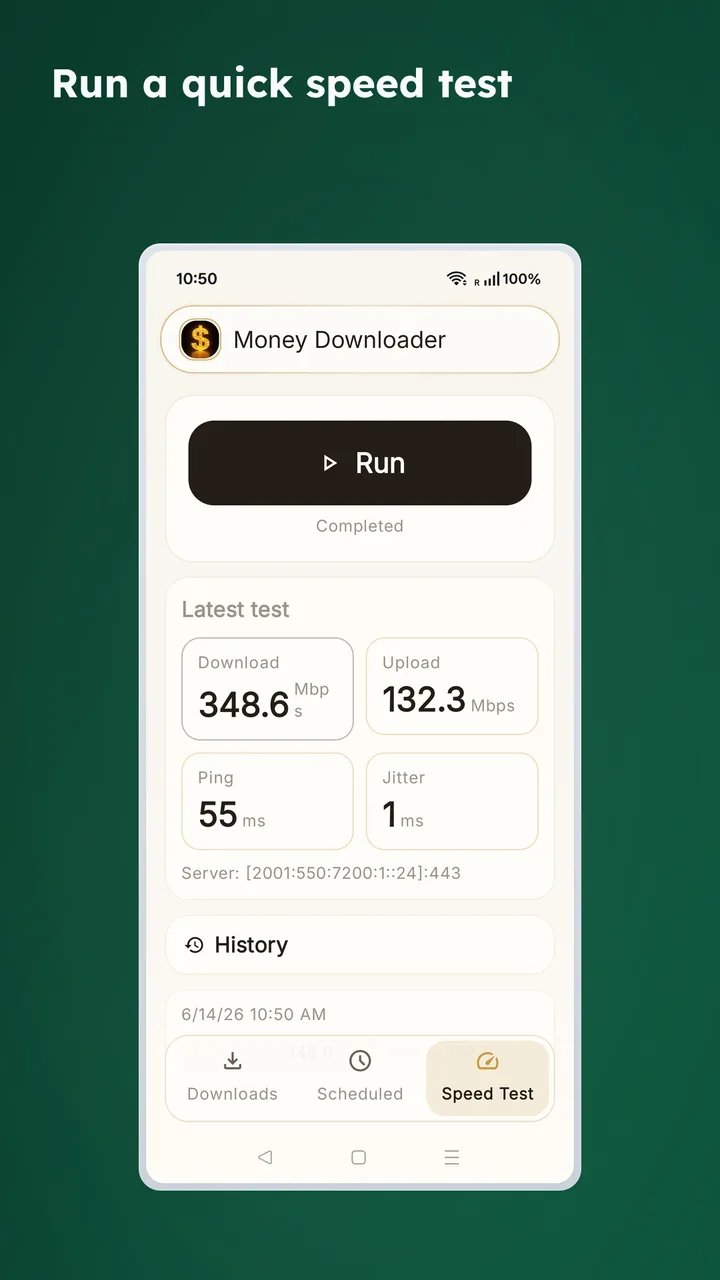720x1280 pixels.
Task: Switch to the Downloads tab
Action: coord(232,1077)
